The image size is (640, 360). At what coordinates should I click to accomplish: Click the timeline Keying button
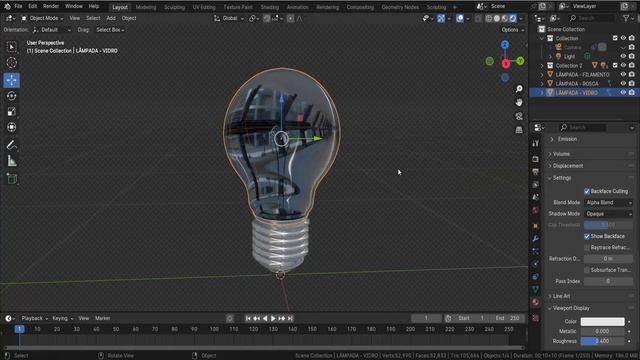[x=62, y=318]
